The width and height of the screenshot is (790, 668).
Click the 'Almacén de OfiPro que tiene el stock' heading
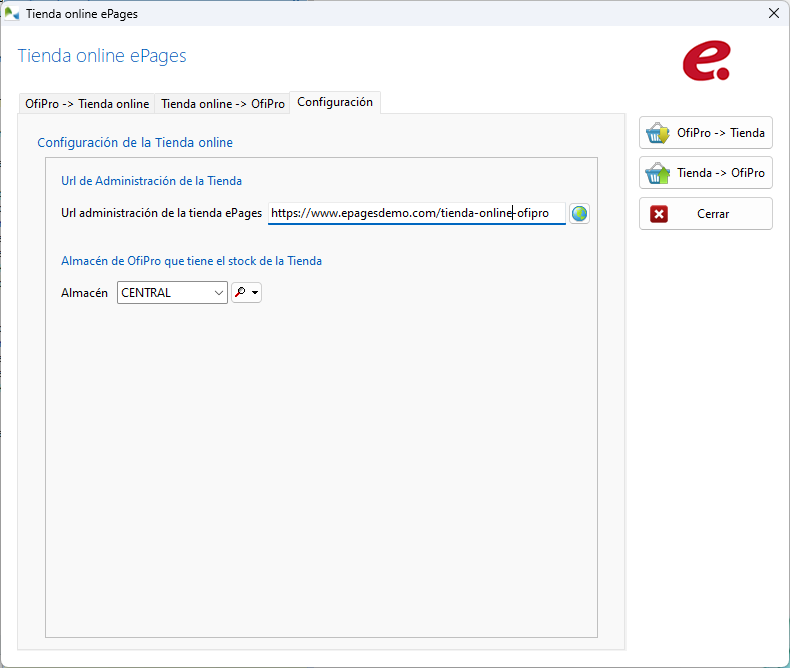(191, 261)
